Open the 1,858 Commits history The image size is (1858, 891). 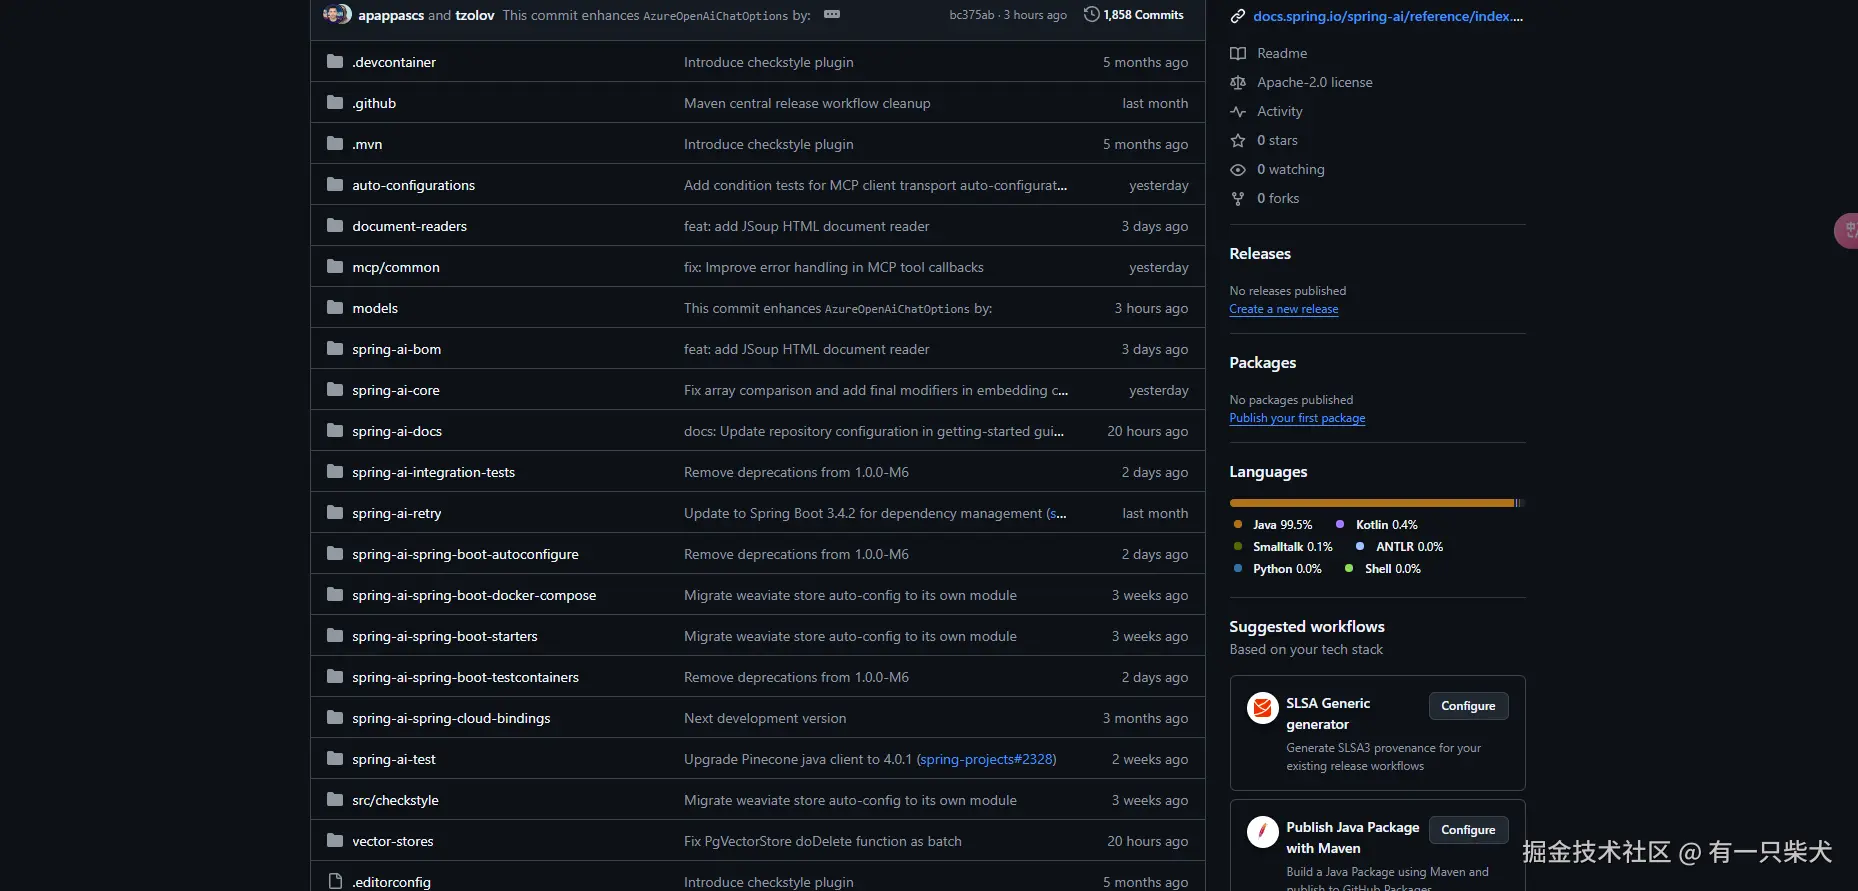(x=1134, y=14)
